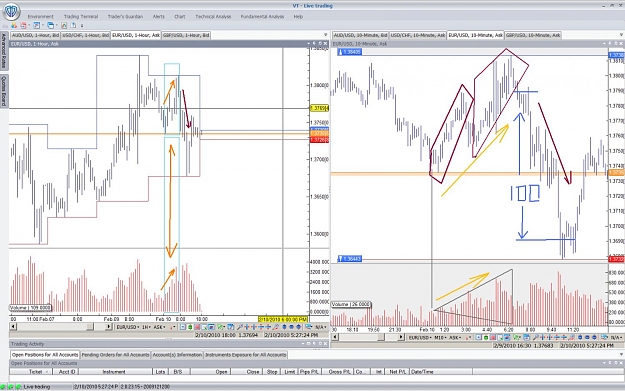Open the EUR/USD instrument dropdown on the 10-Minute chart
625x391 pixels.
tap(420, 338)
